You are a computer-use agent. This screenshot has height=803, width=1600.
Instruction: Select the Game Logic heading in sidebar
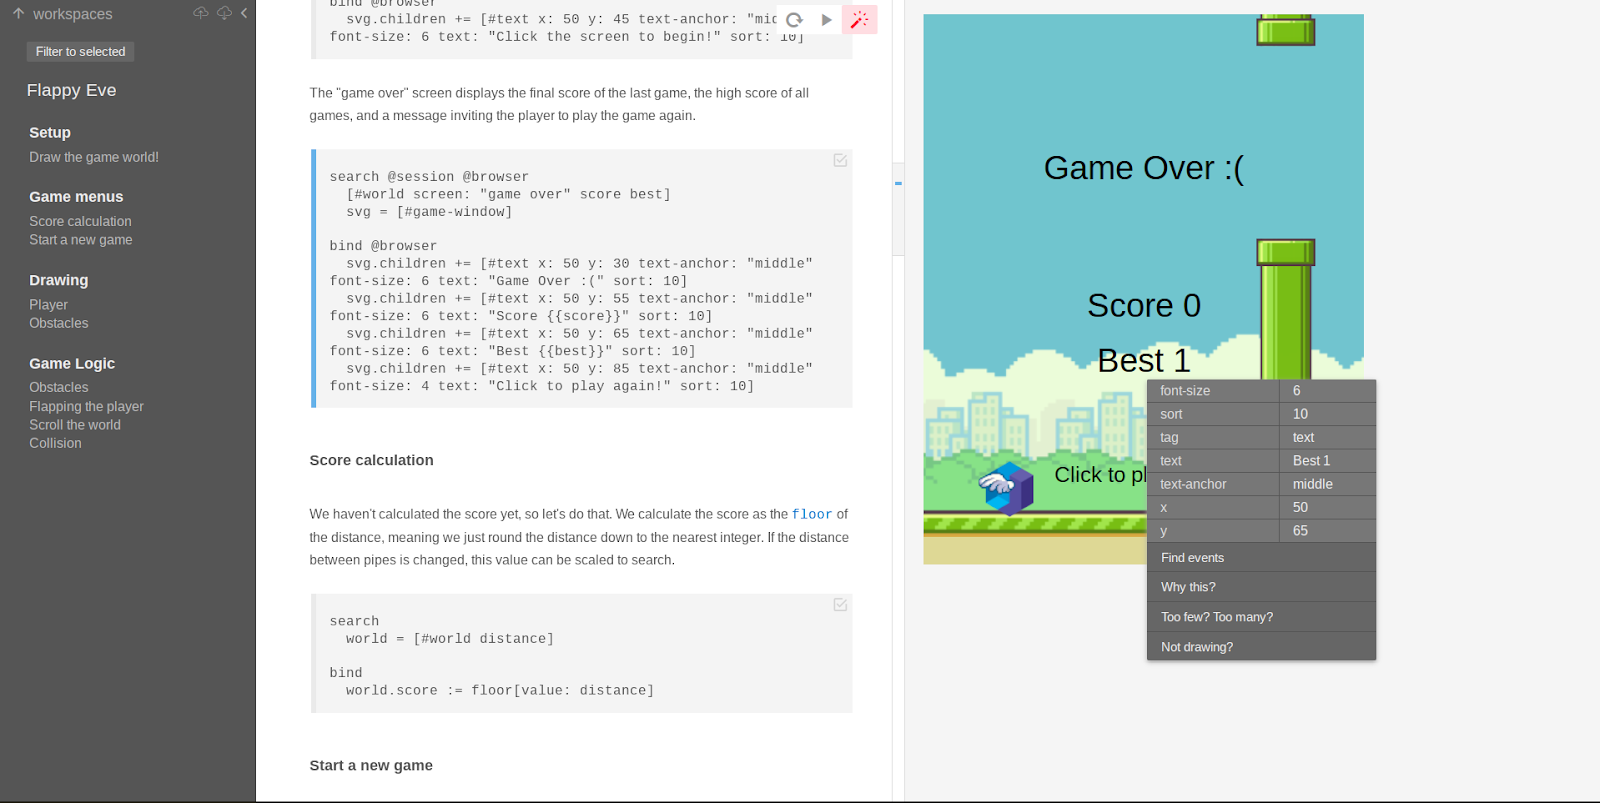click(x=72, y=364)
